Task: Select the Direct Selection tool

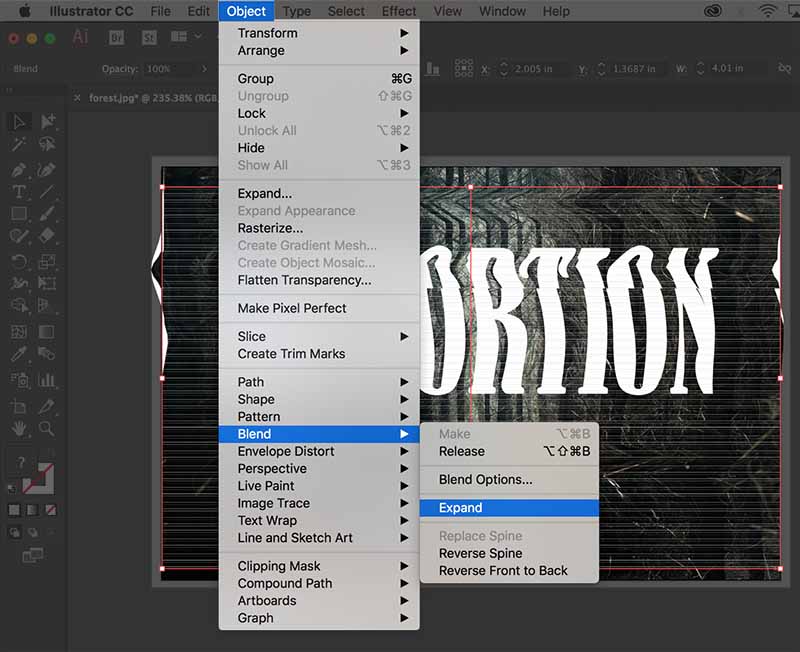Action: tap(47, 122)
